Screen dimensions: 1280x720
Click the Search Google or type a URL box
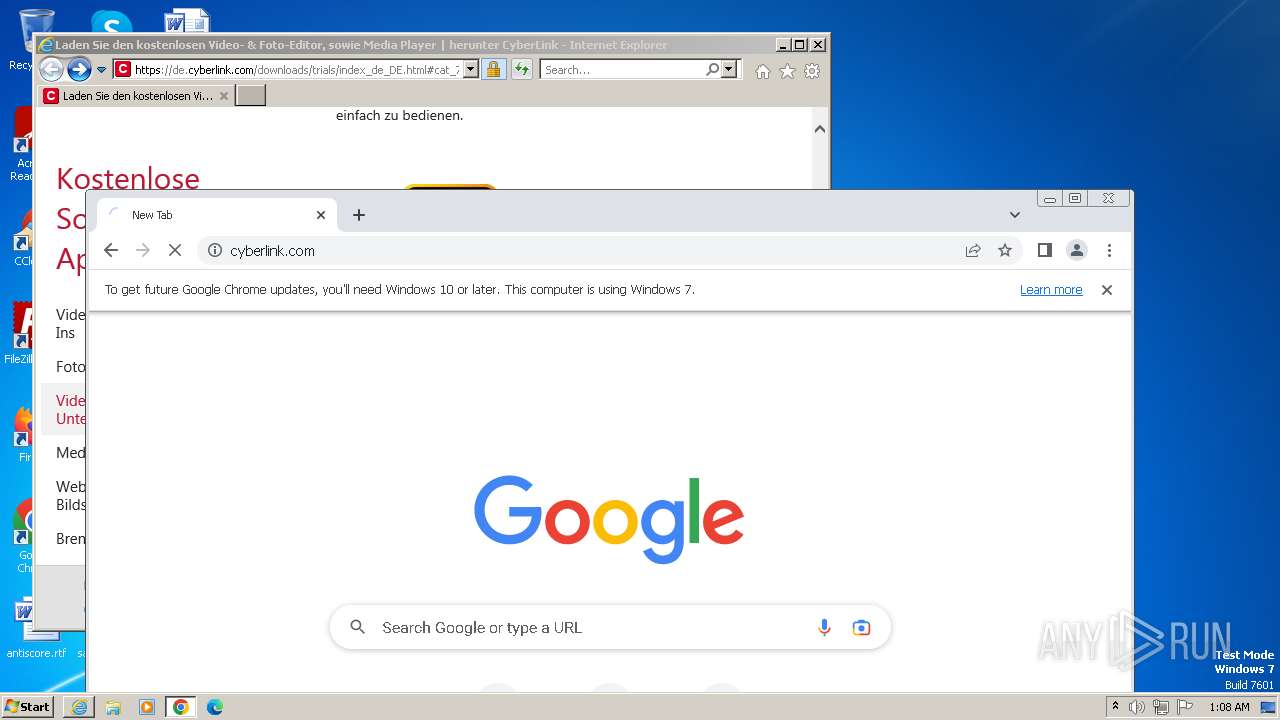click(610, 628)
